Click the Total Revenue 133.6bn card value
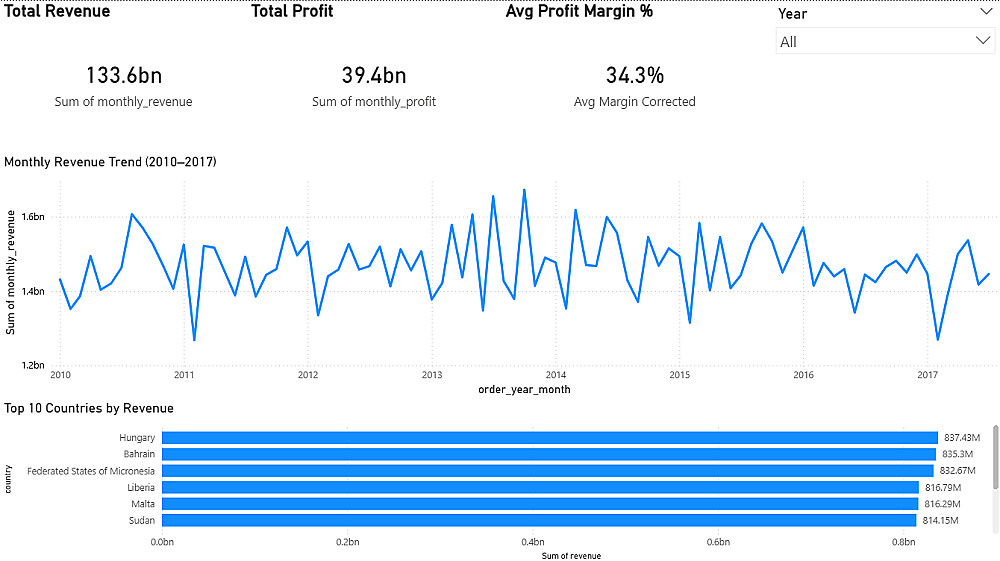This screenshot has width=1000, height=561. pos(123,75)
